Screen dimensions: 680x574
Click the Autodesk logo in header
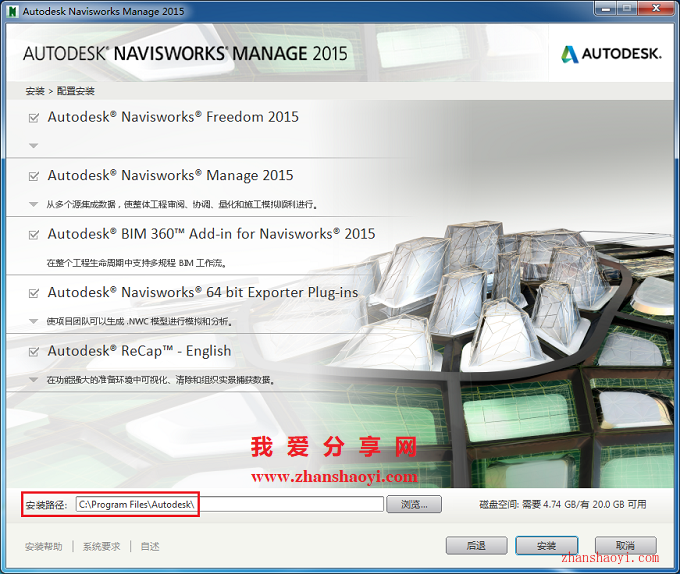pos(611,54)
